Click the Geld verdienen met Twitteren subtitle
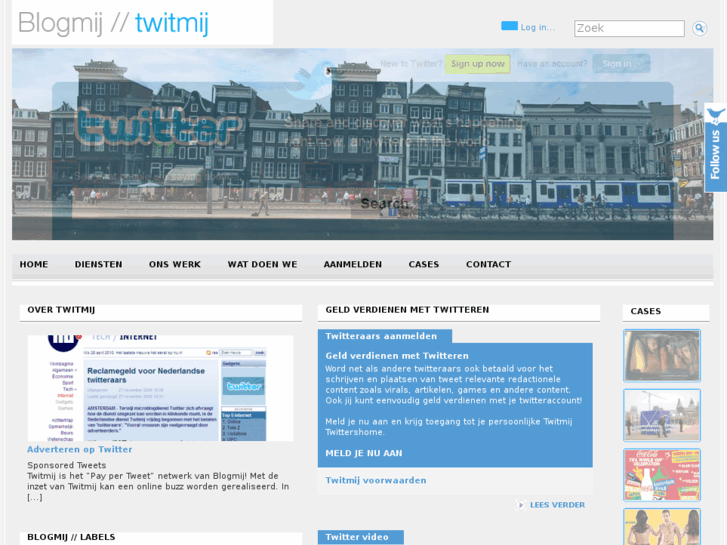This screenshot has width=727, height=545. pos(397,356)
